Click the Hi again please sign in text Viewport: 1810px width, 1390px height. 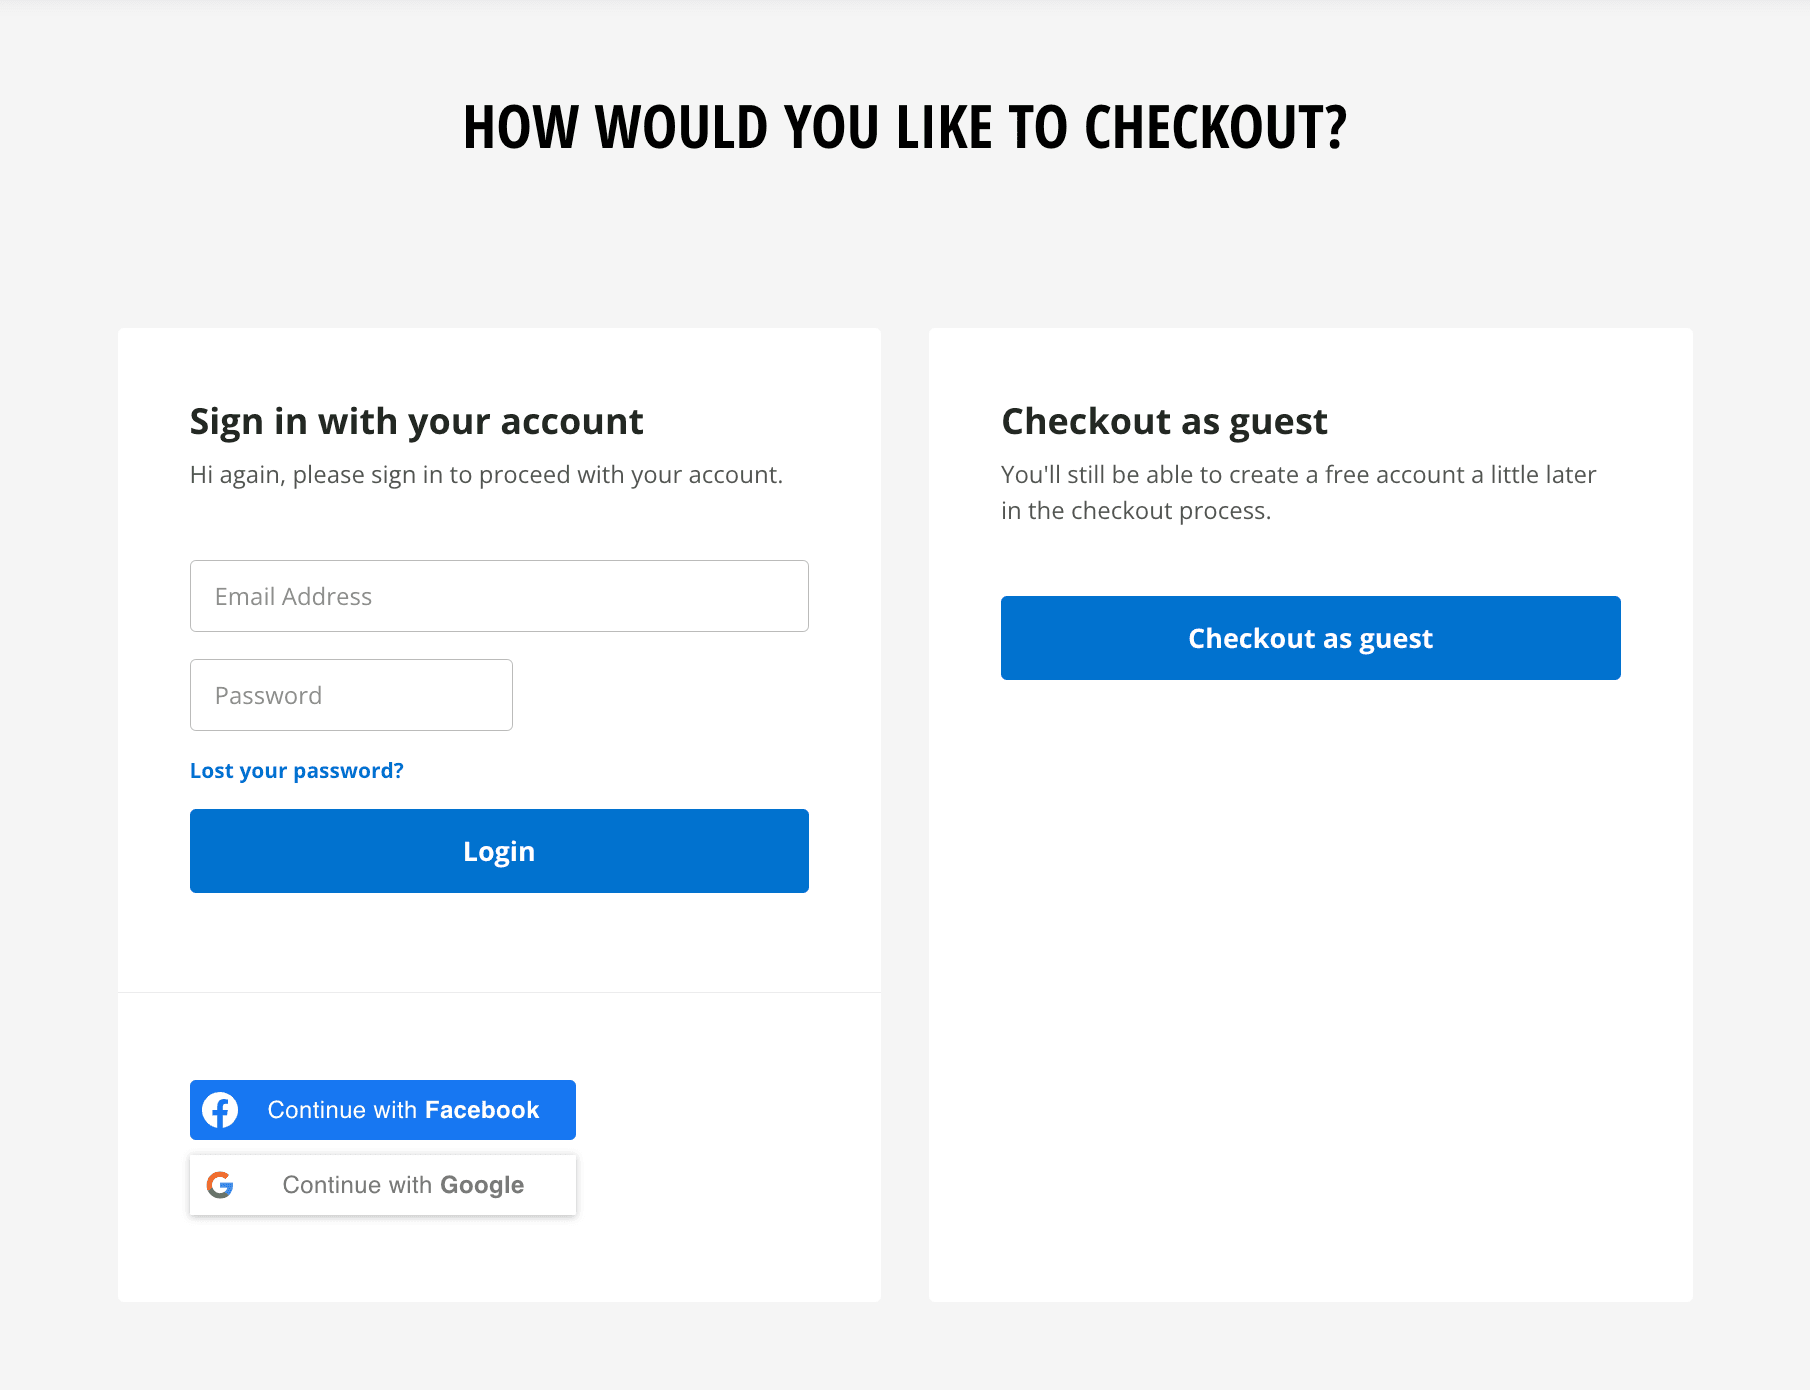(x=486, y=475)
